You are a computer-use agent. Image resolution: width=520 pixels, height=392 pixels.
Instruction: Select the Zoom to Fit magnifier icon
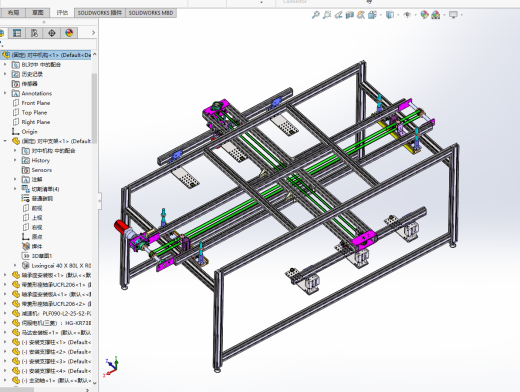pyautogui.click(x=315, y=15)
